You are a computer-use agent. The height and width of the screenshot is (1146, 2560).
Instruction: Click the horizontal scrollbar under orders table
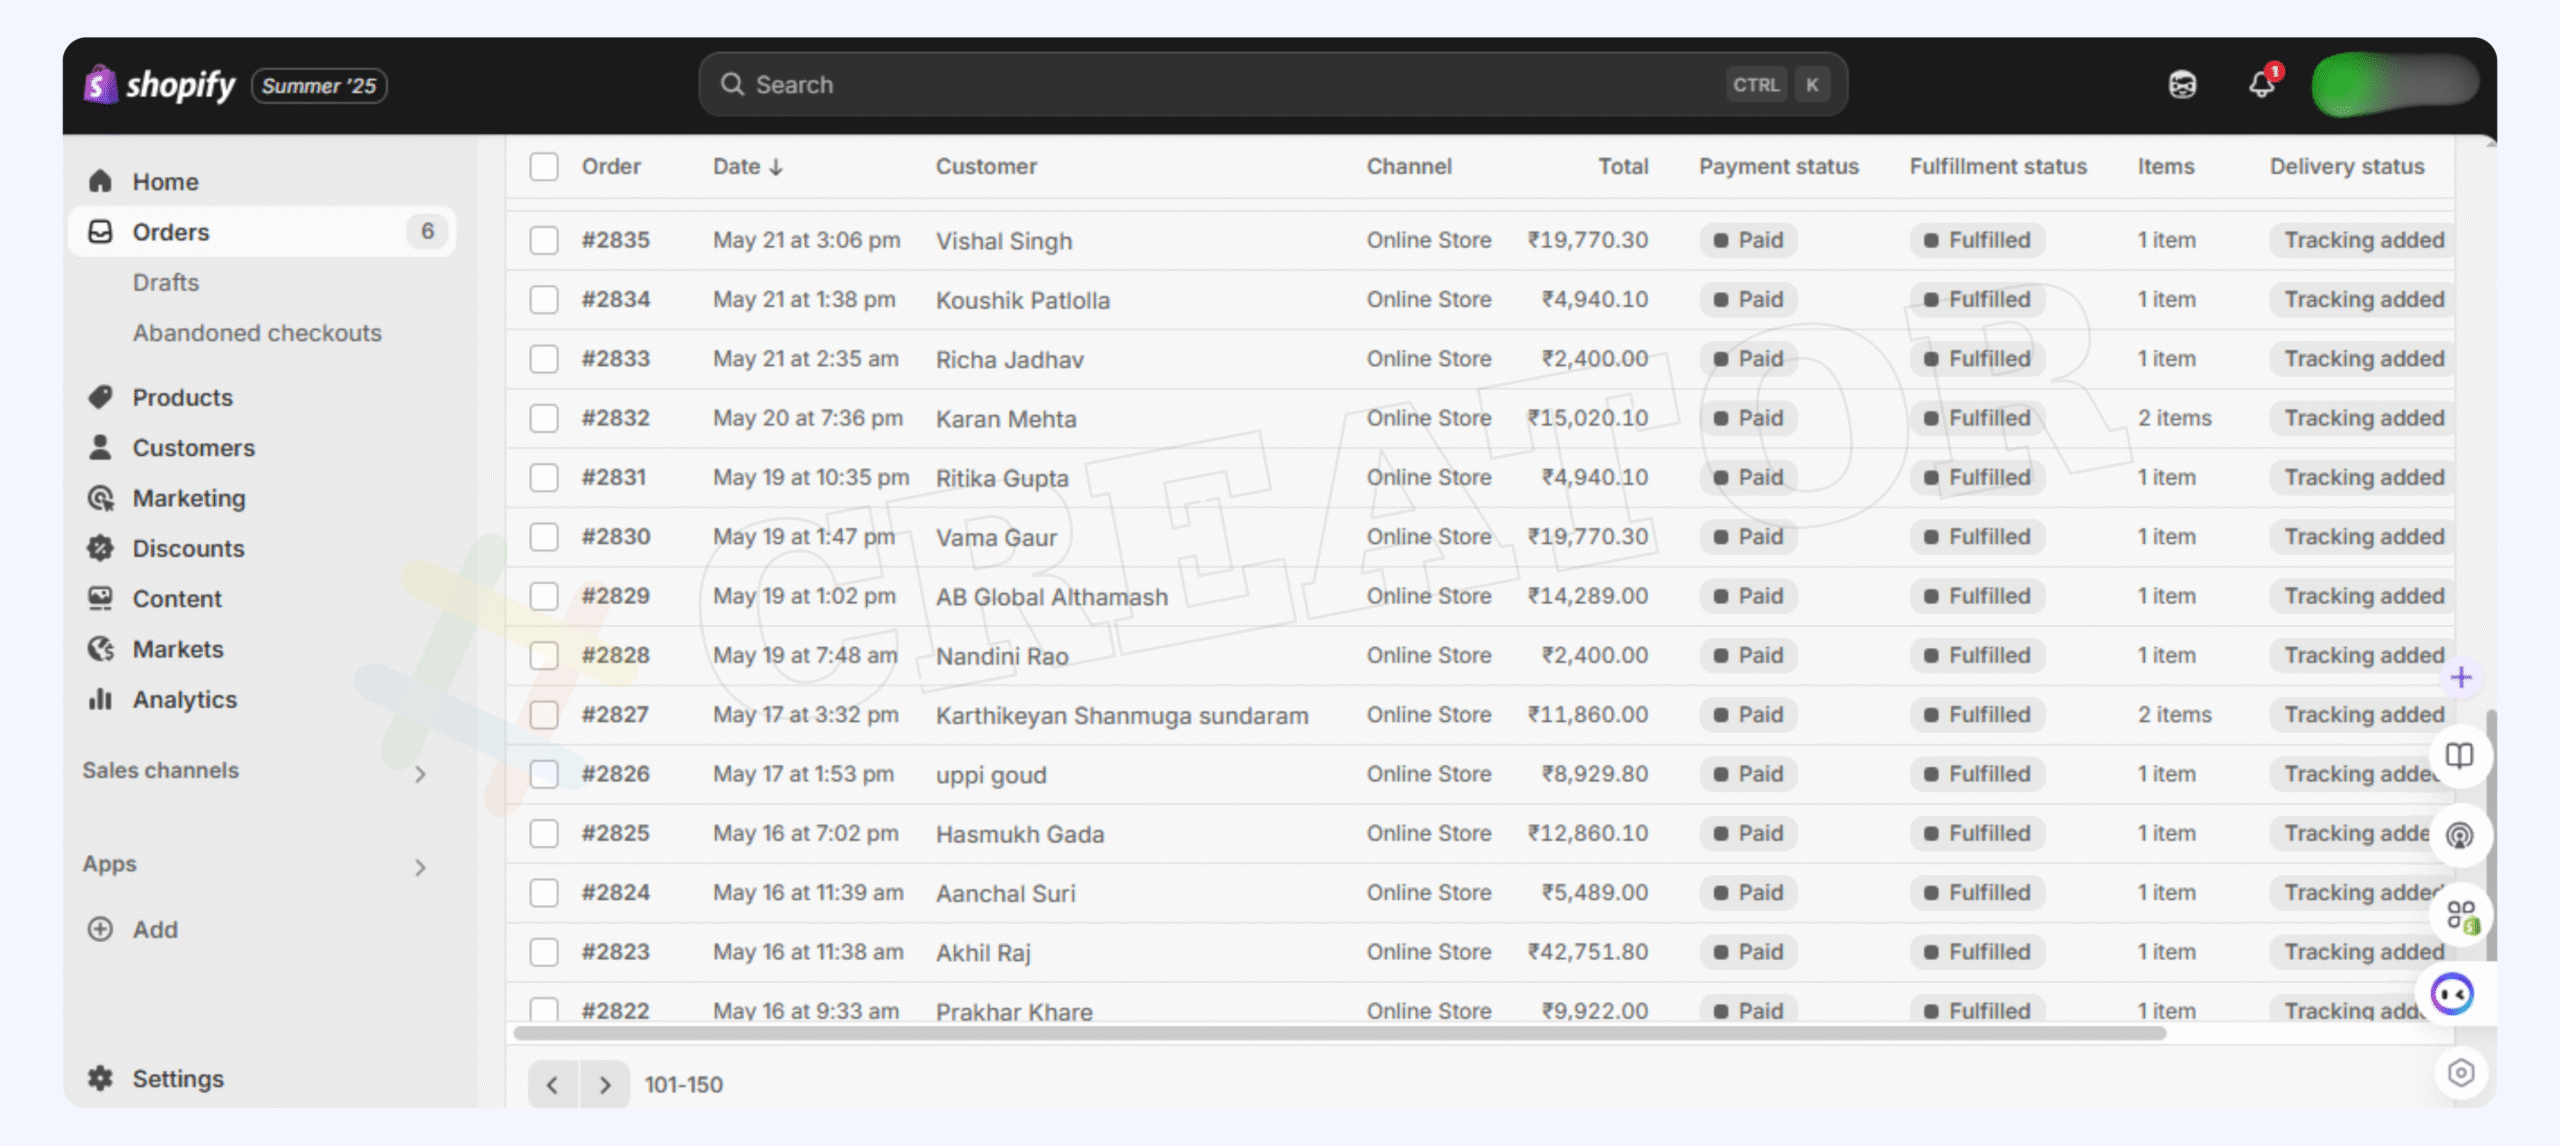click(x=1340, y=1033)
